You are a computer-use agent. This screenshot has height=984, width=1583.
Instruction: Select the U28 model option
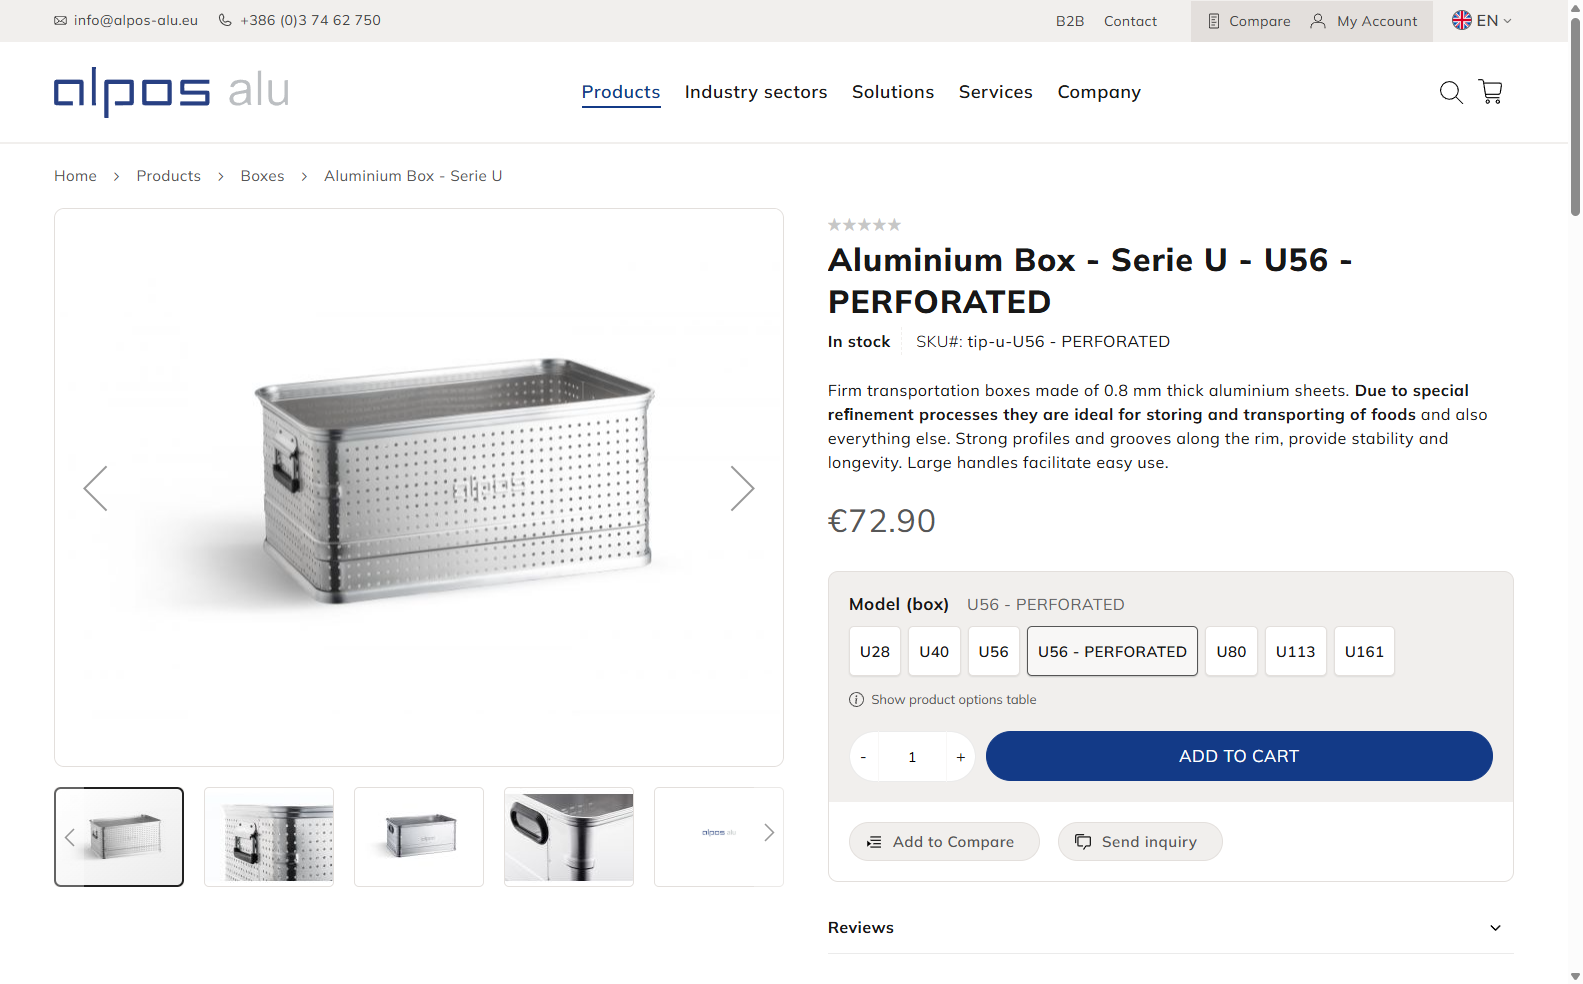[874, 651]
